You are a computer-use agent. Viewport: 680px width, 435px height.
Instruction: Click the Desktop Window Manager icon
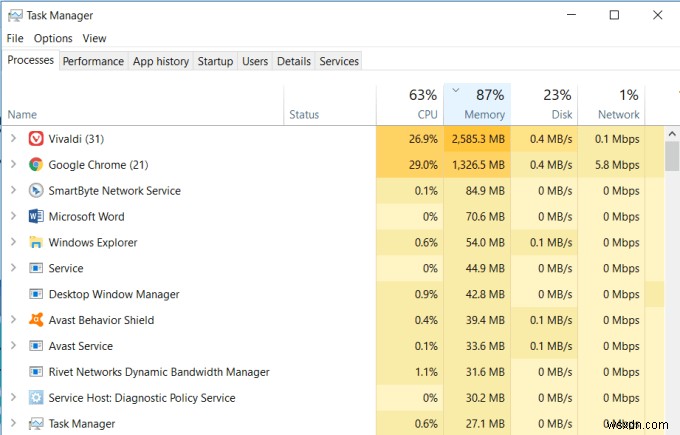point(36,294)
